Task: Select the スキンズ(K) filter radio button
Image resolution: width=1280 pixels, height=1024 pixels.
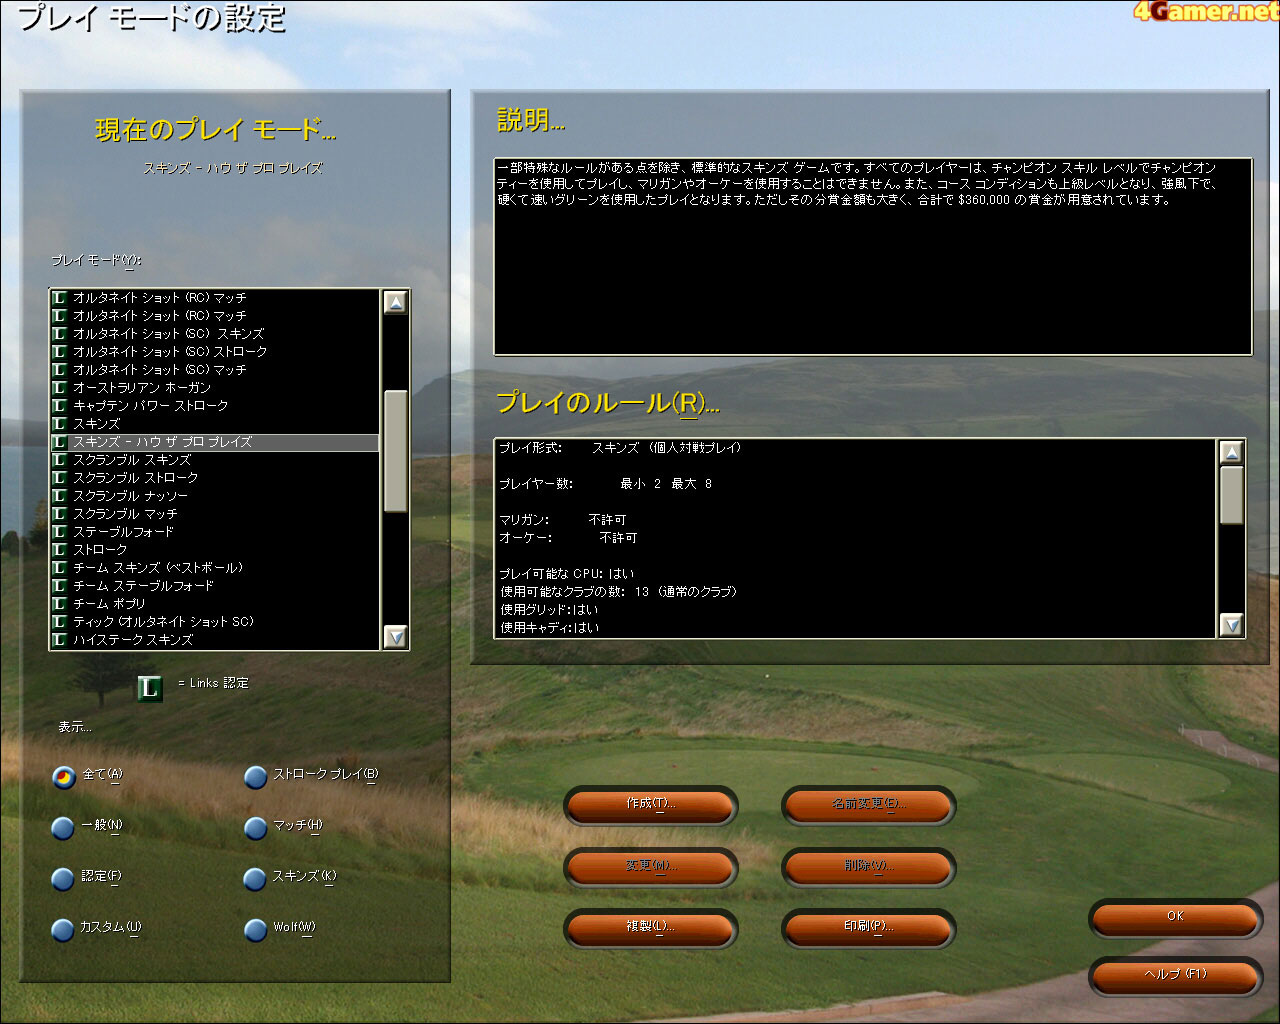Action: tap(256, 879)
